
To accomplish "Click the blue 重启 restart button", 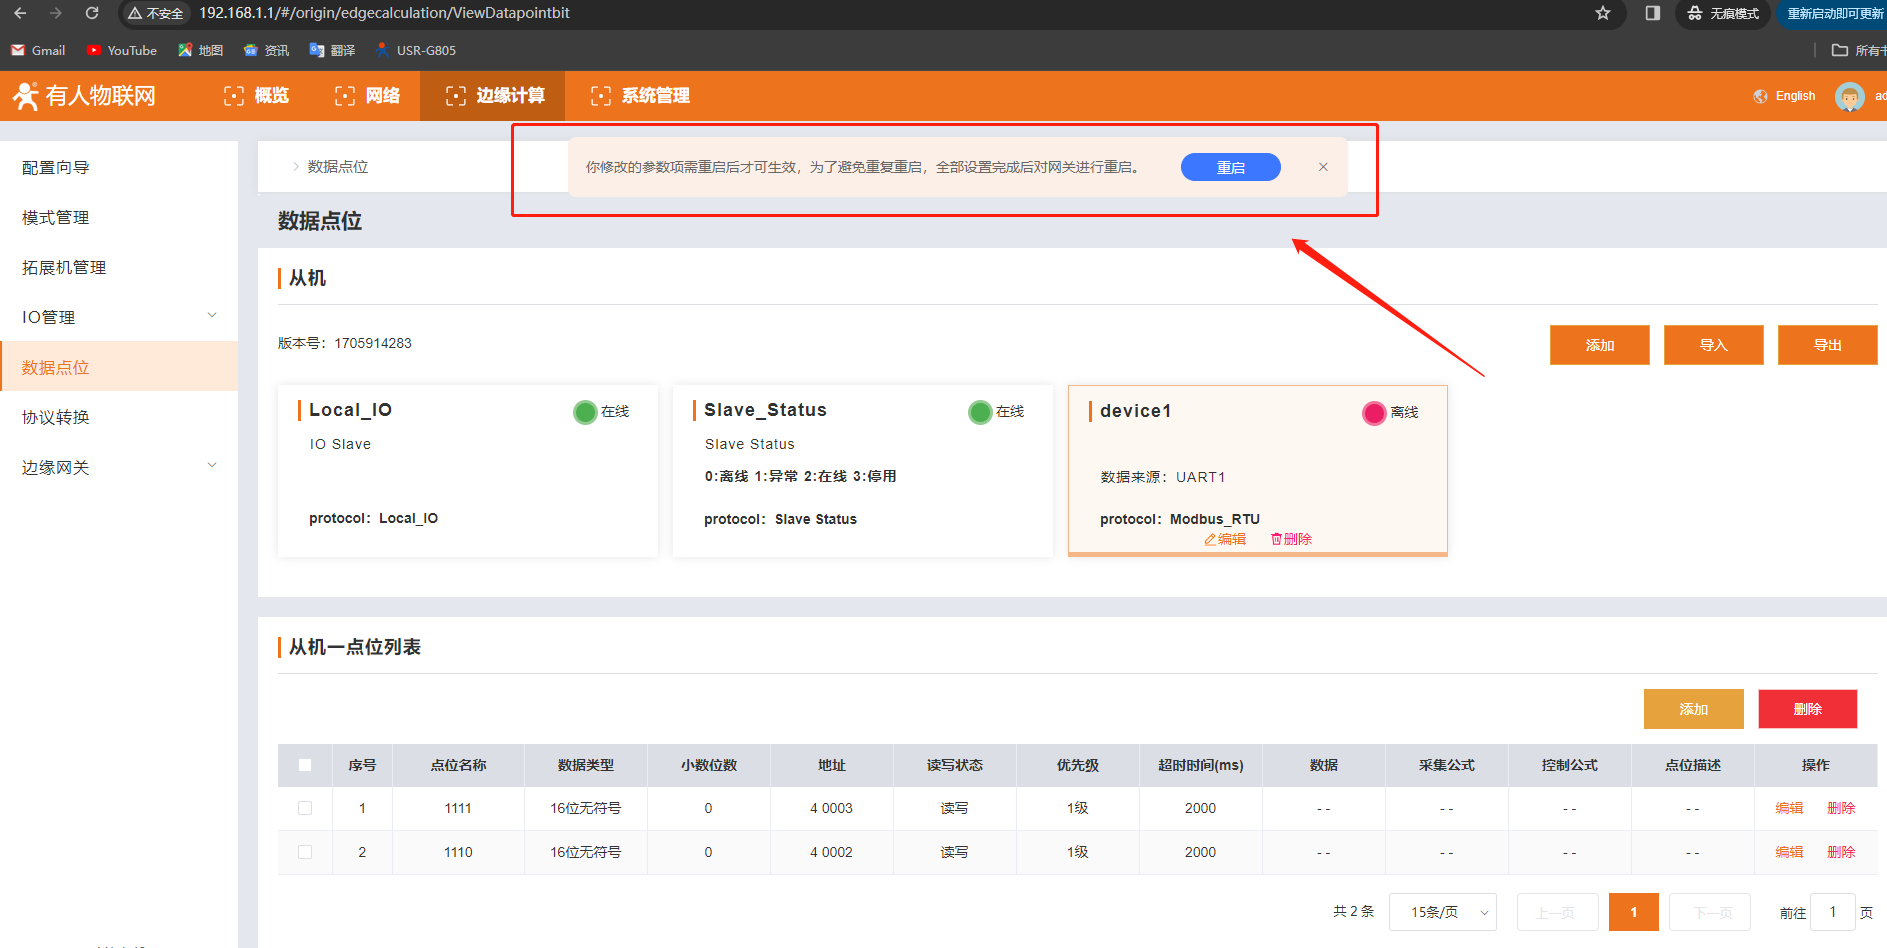I will pos(1230,167).
